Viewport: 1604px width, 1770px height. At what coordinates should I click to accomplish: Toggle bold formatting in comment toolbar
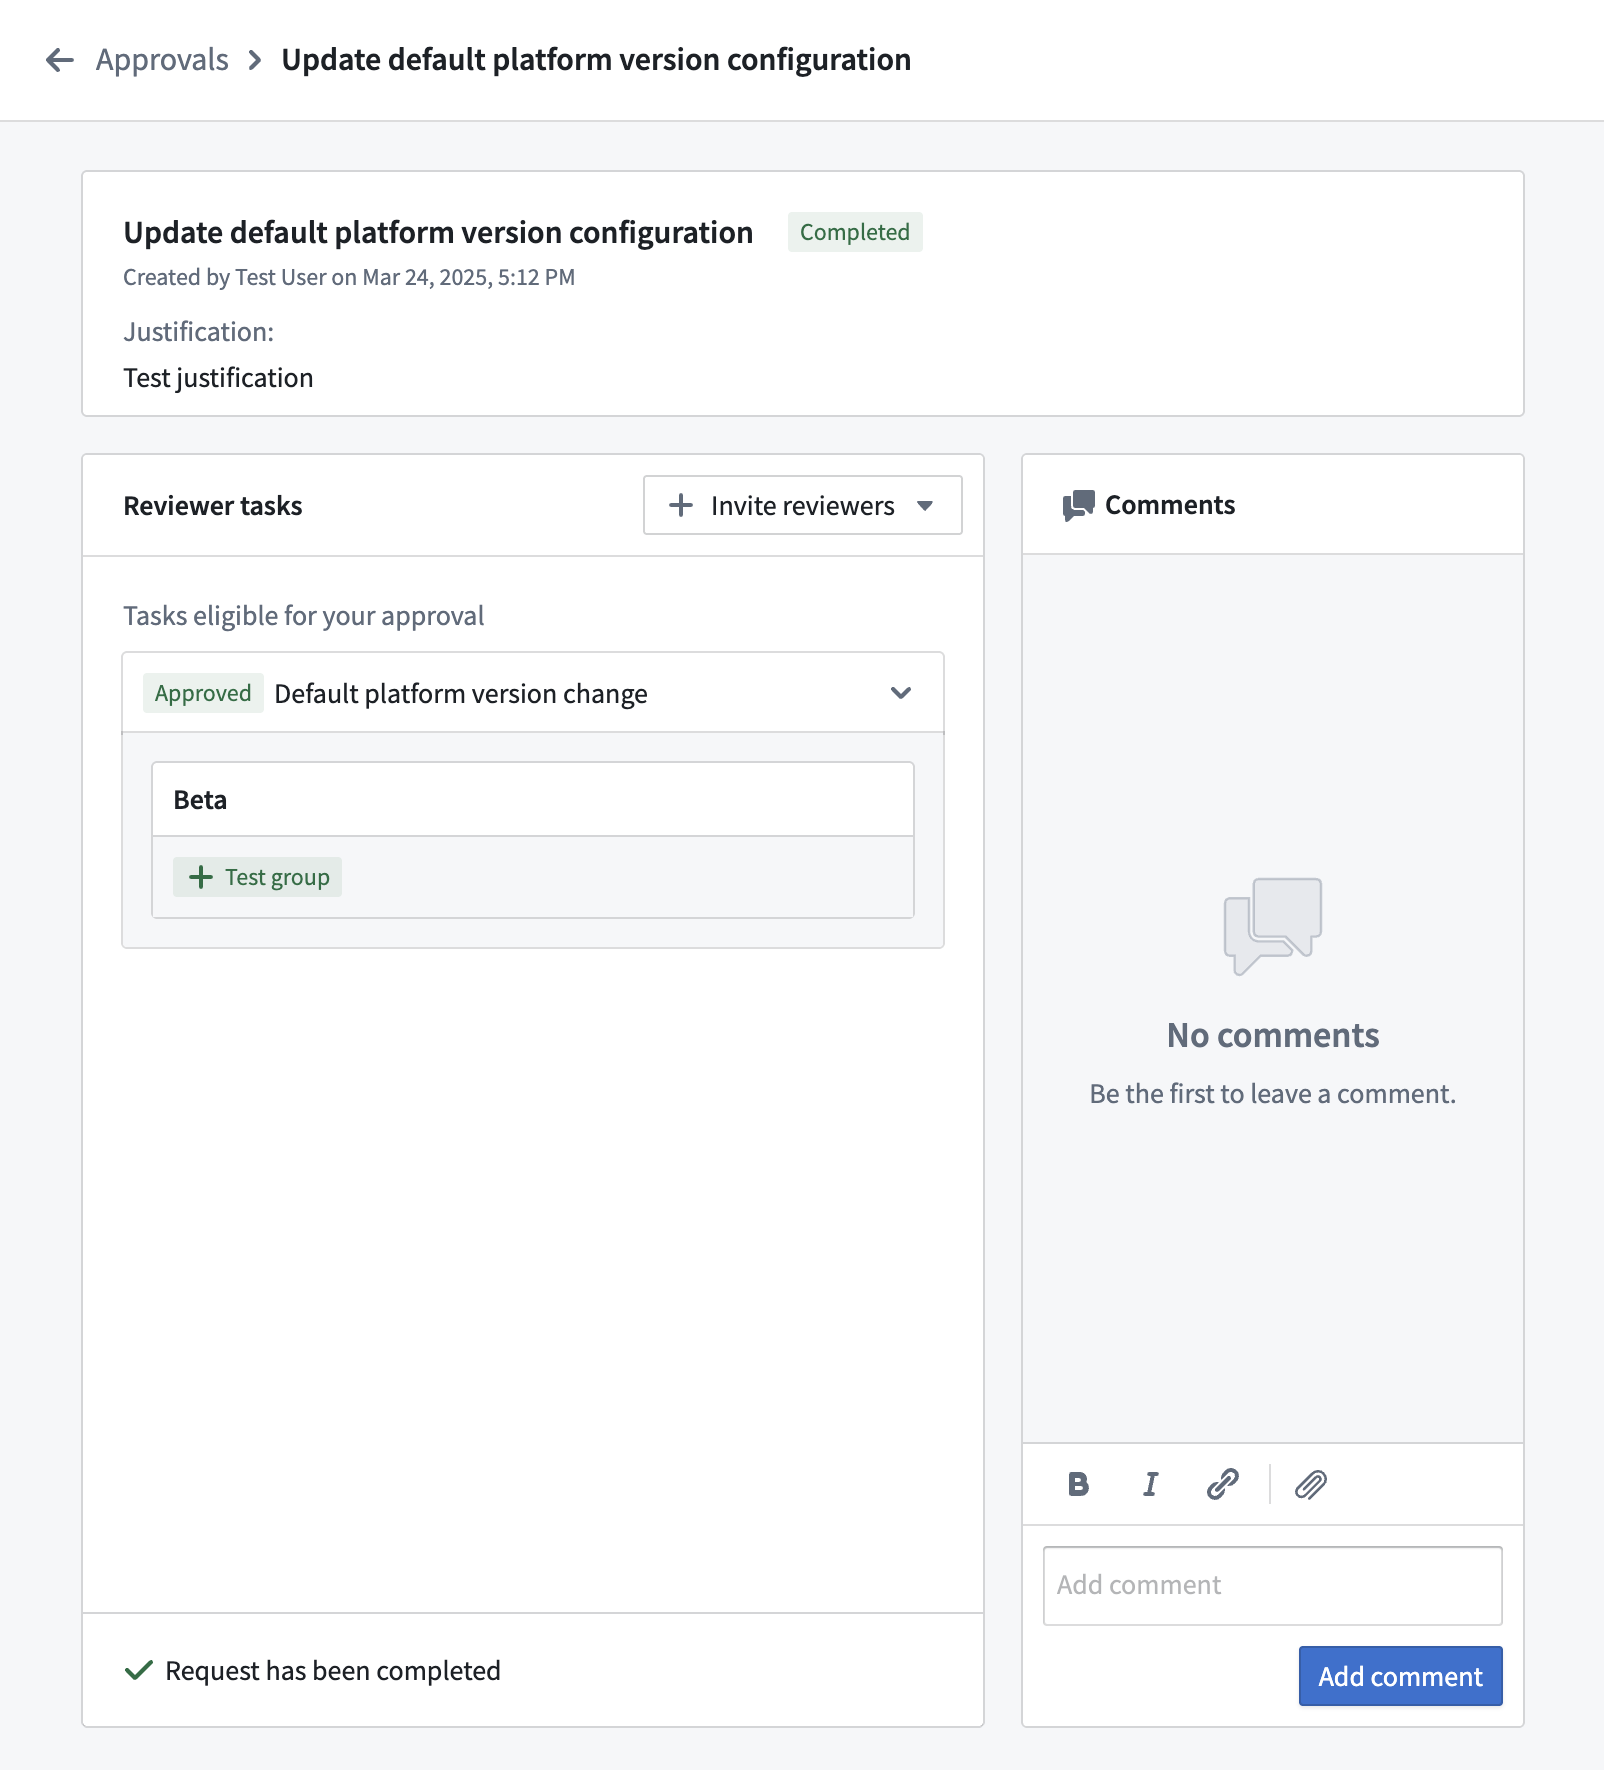(1078, 1484)
